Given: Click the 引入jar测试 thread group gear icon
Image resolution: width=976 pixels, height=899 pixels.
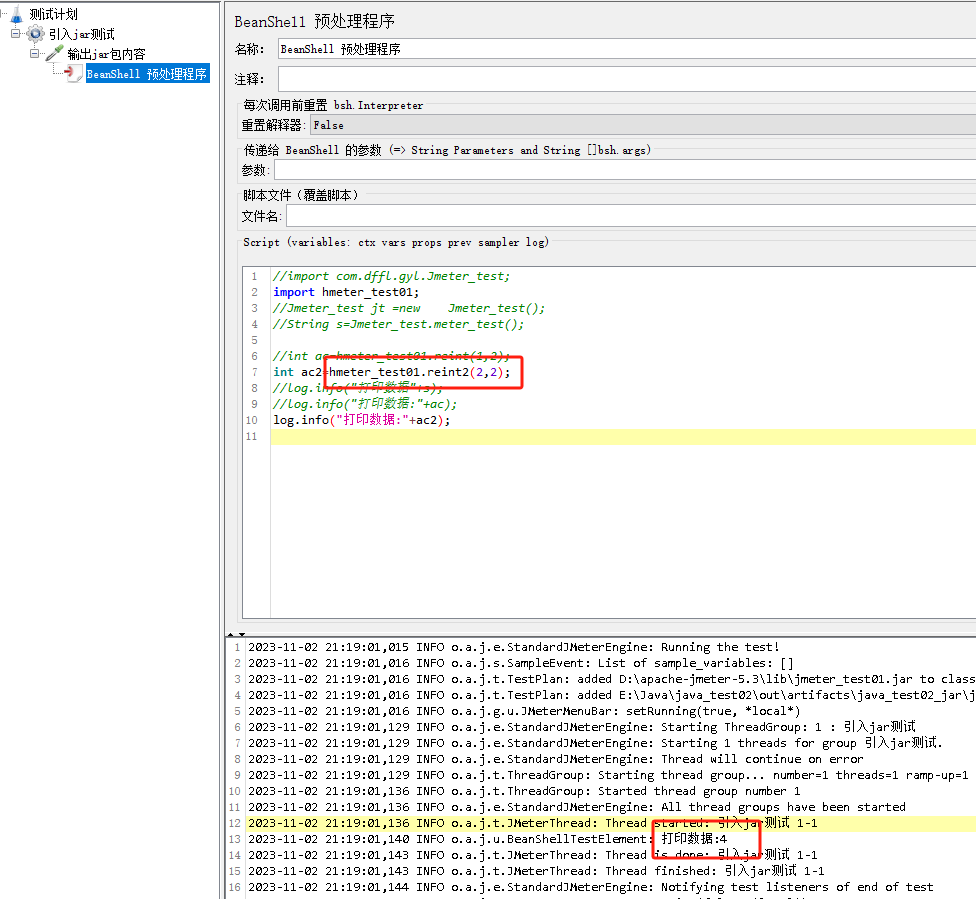Looking at the screenshot, I should point(36,34).
